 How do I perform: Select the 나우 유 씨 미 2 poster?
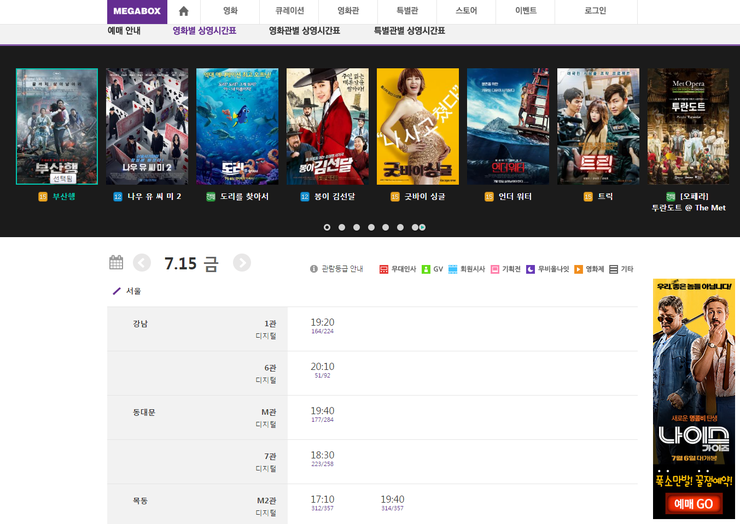[147, 126]
